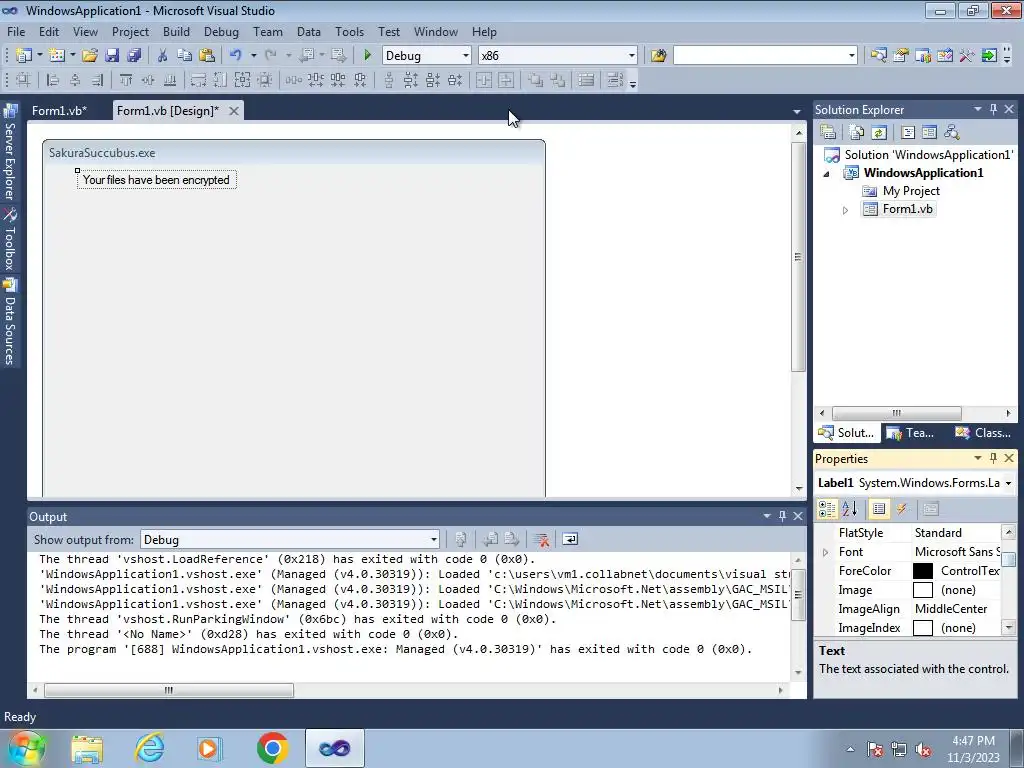The height and width of the screenshot is (768, 1024).
Task: Click the Output panel horizontal scrollbar thumb
Action: click(168, 690)
